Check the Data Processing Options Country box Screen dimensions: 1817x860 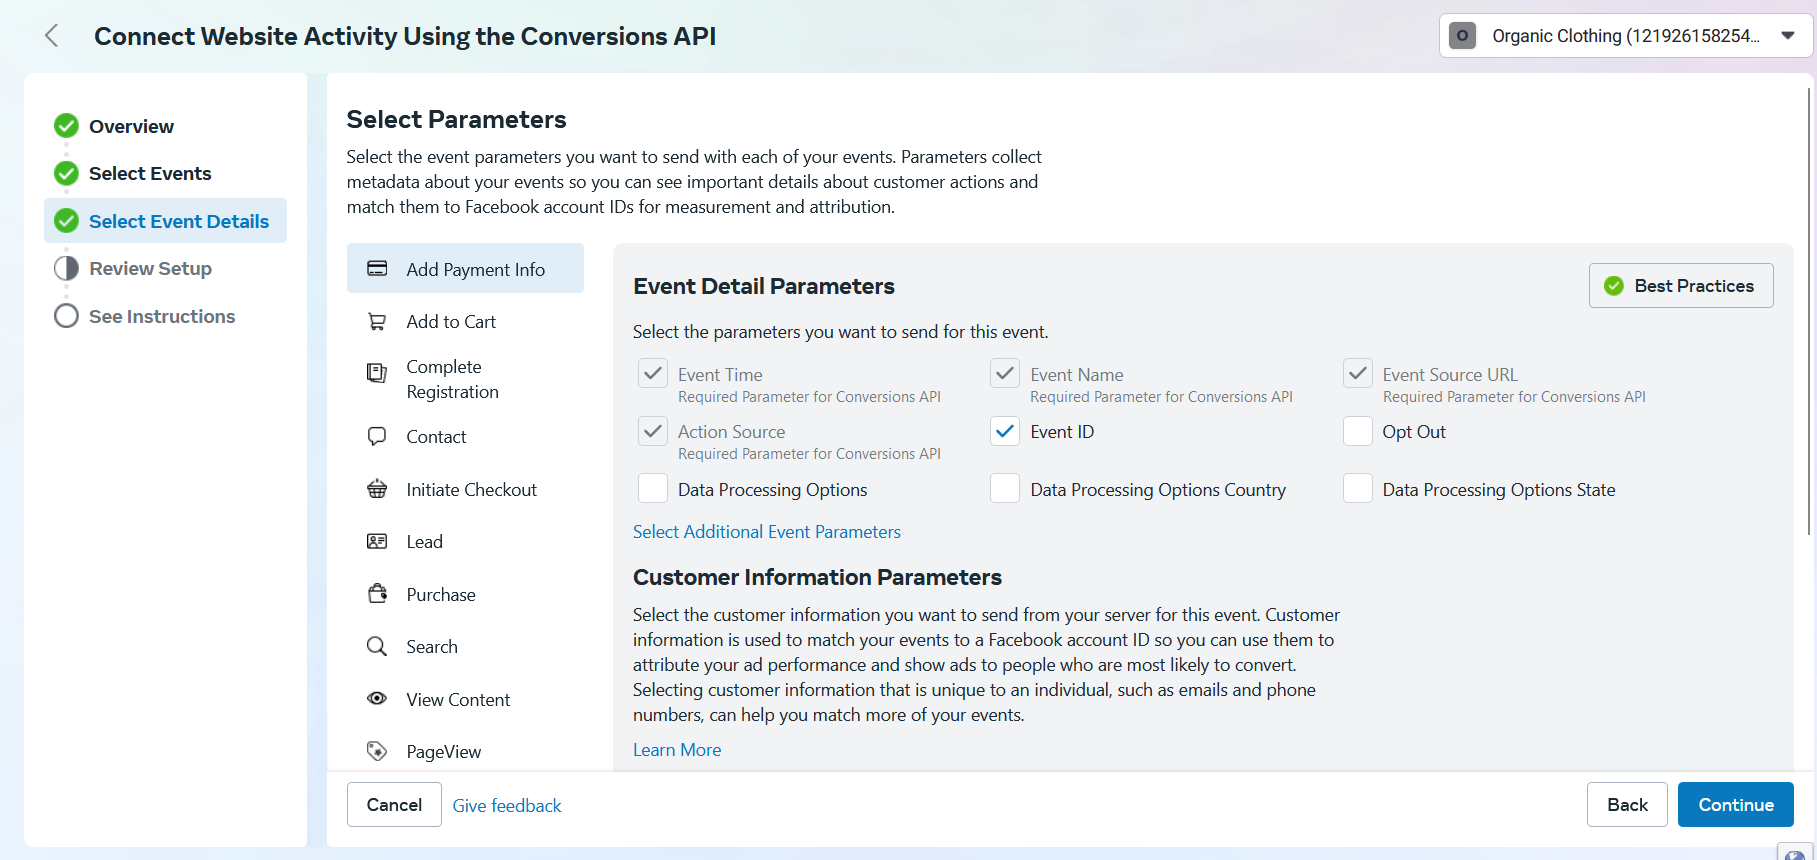1004,489
